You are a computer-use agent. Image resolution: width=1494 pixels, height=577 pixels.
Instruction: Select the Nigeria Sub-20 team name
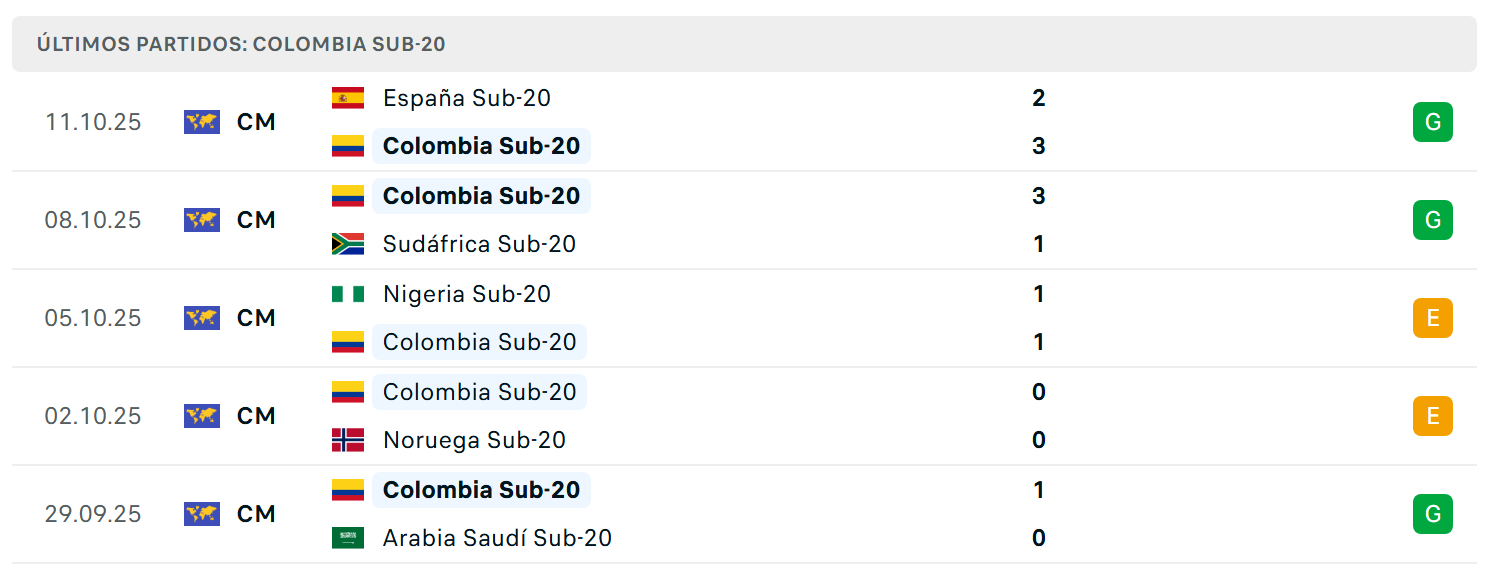tap(467, 294)
